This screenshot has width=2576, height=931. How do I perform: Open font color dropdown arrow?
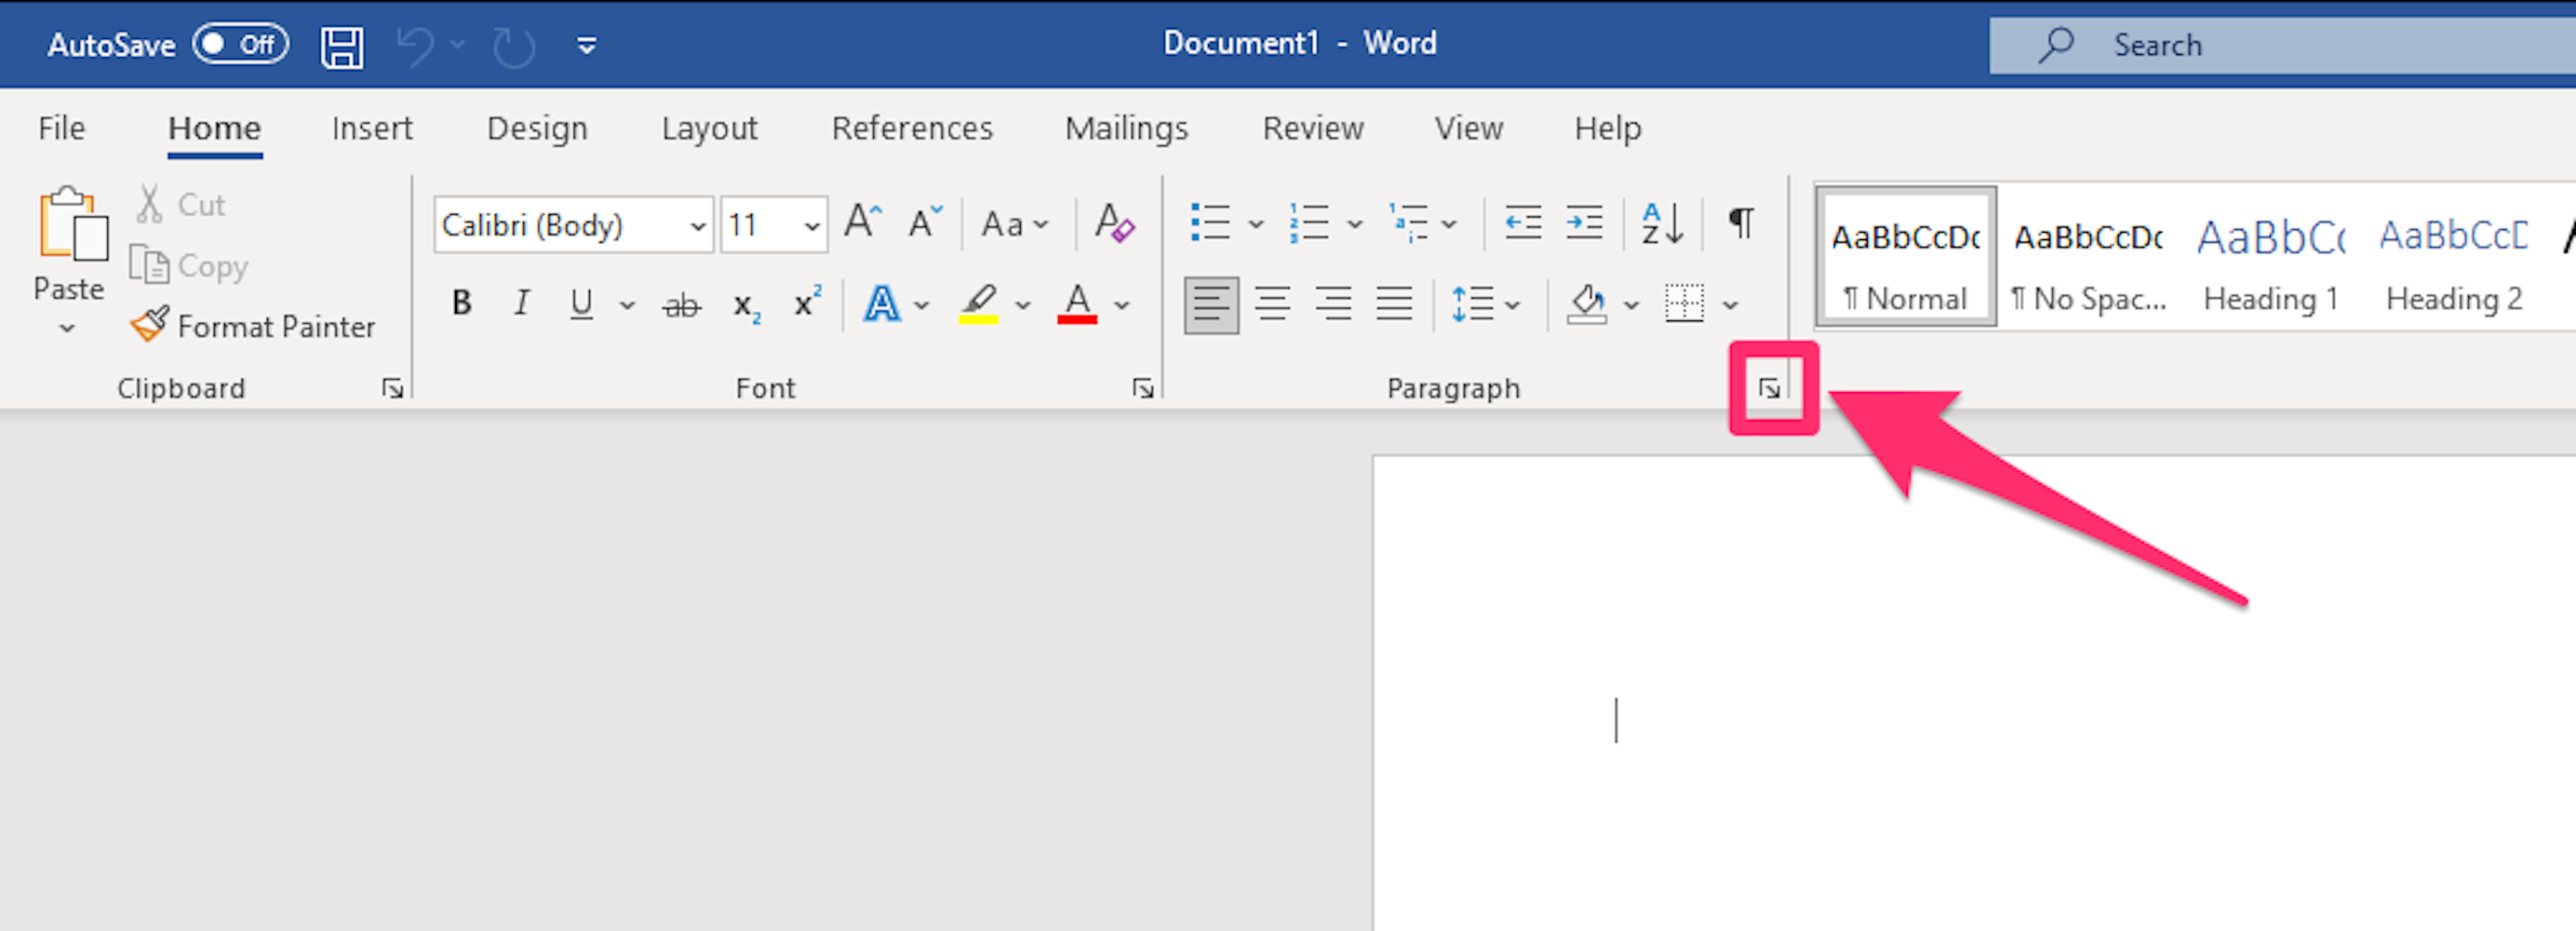click(1122, 305)
